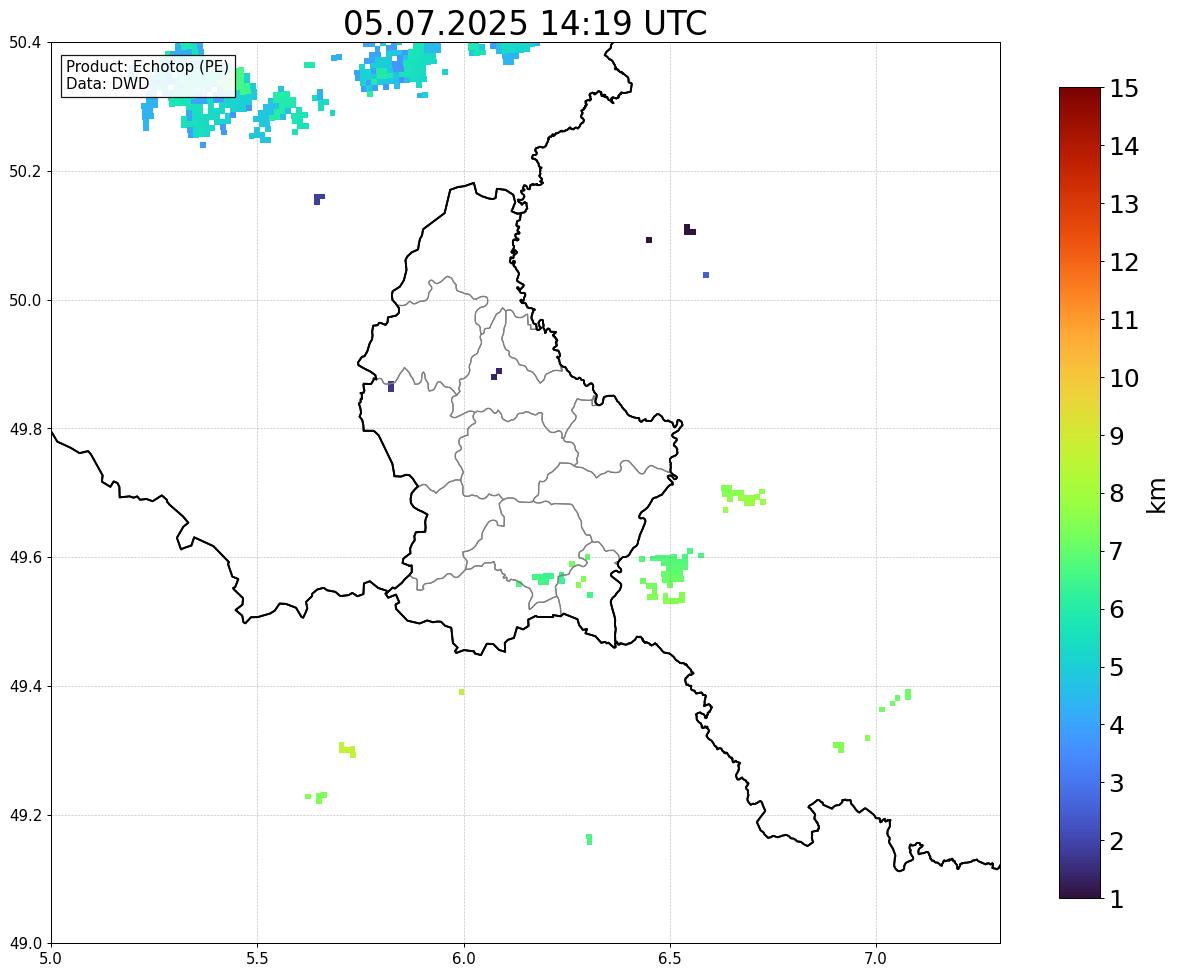Click the x-axis tick label "5.5"
Viewport: 1178px width, 976px height.
[x=257, y=959]
